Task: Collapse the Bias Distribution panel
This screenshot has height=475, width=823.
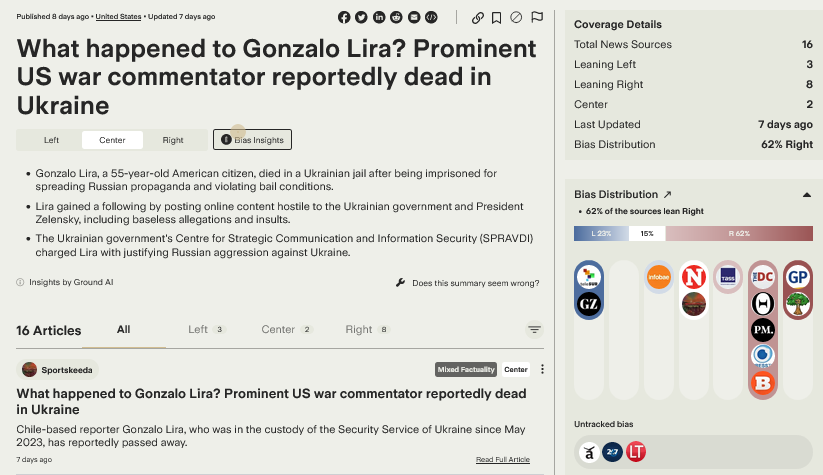Action: tap(807, 195)
